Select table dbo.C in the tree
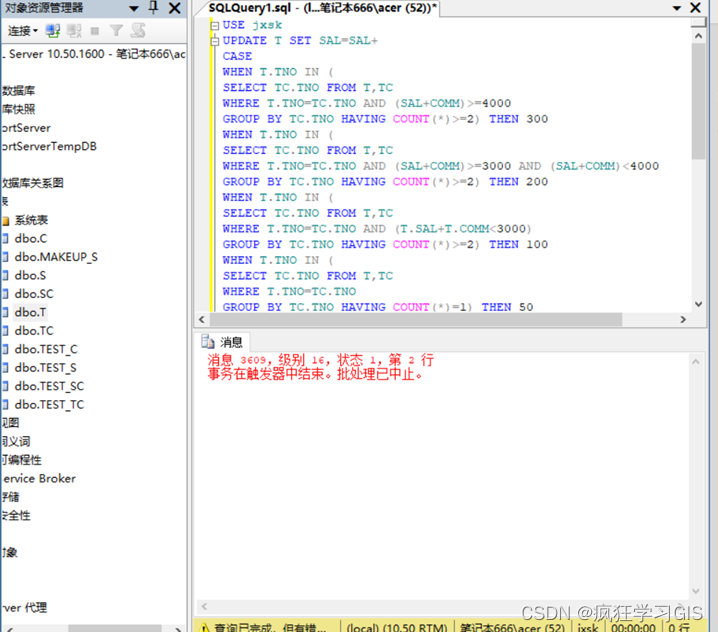Screen dimensions: 718x632 tap(30, 239)
